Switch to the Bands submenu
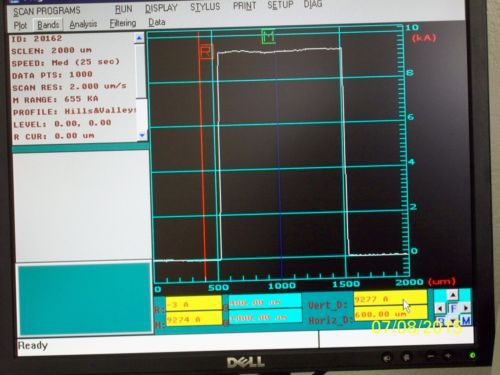This screenshot has height=375, width=500. tap(48, 25)
